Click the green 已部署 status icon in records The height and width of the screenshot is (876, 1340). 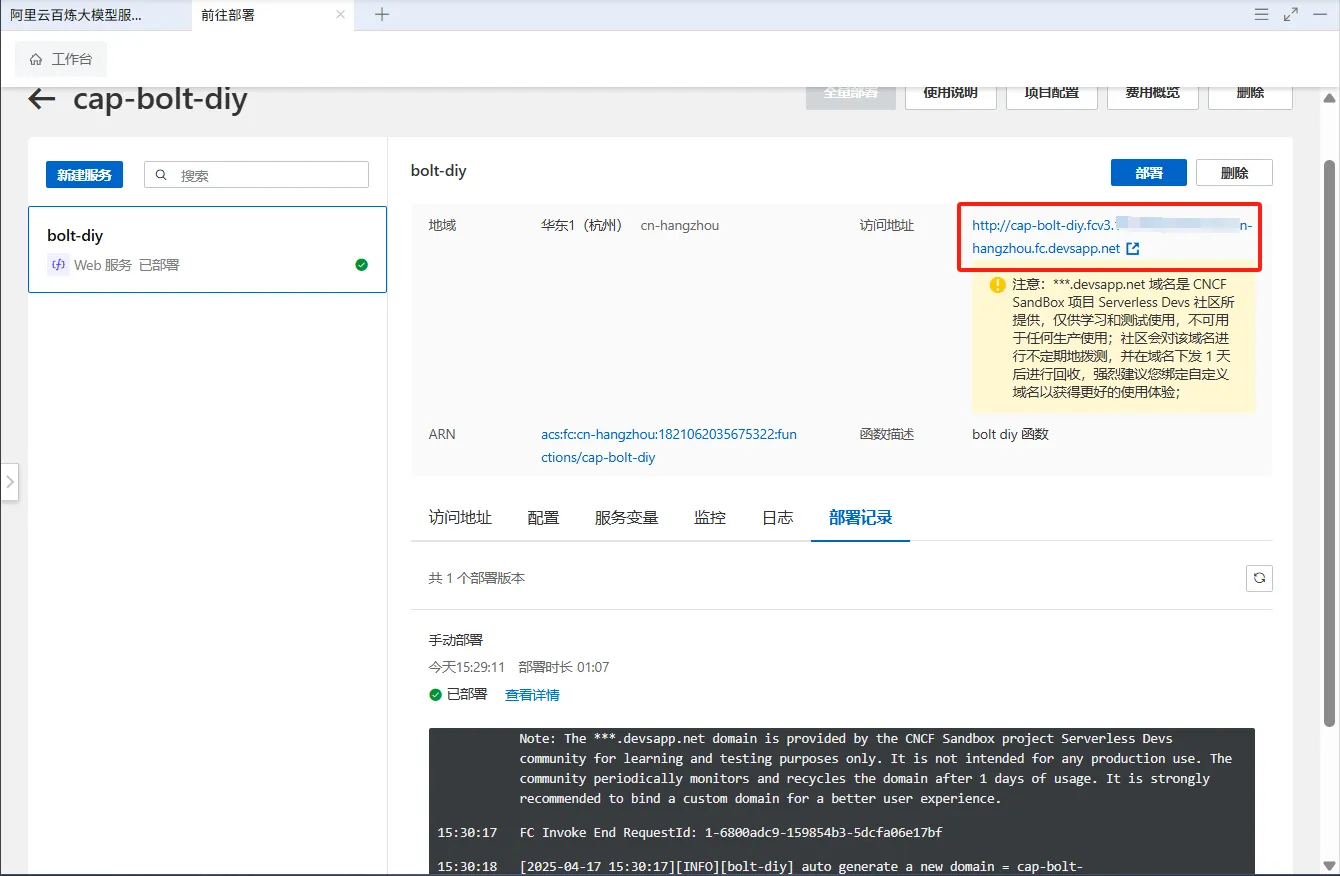[x=435, y=695]
